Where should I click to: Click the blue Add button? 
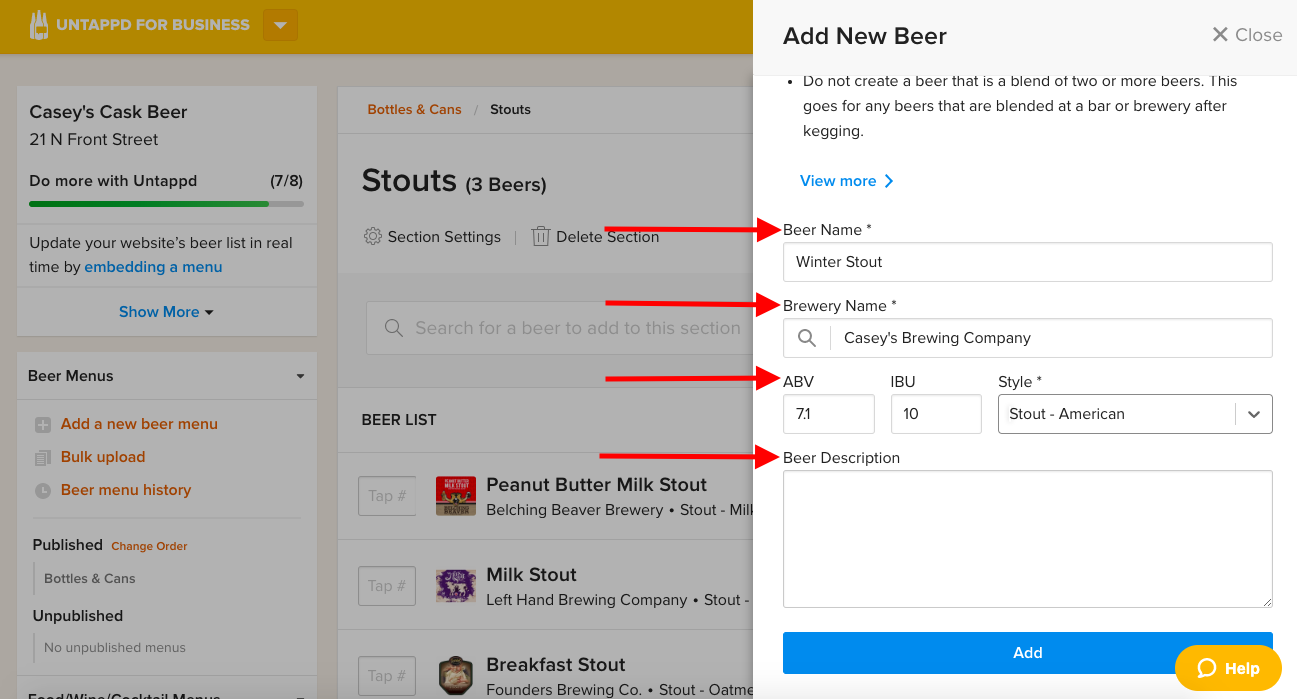pyautogui.click(x=1027, y=653)
